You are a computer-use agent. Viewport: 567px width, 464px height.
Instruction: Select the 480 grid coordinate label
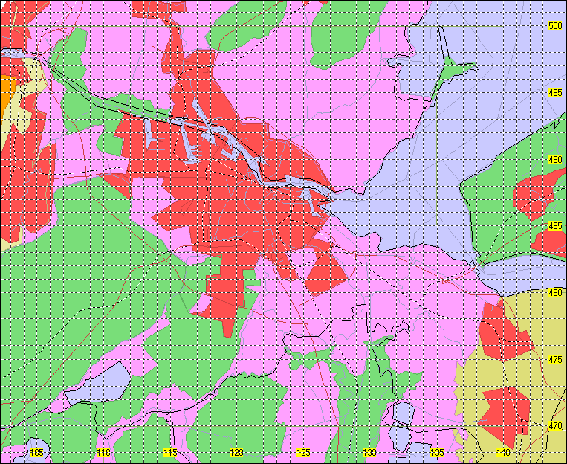(x=555, y=293)
